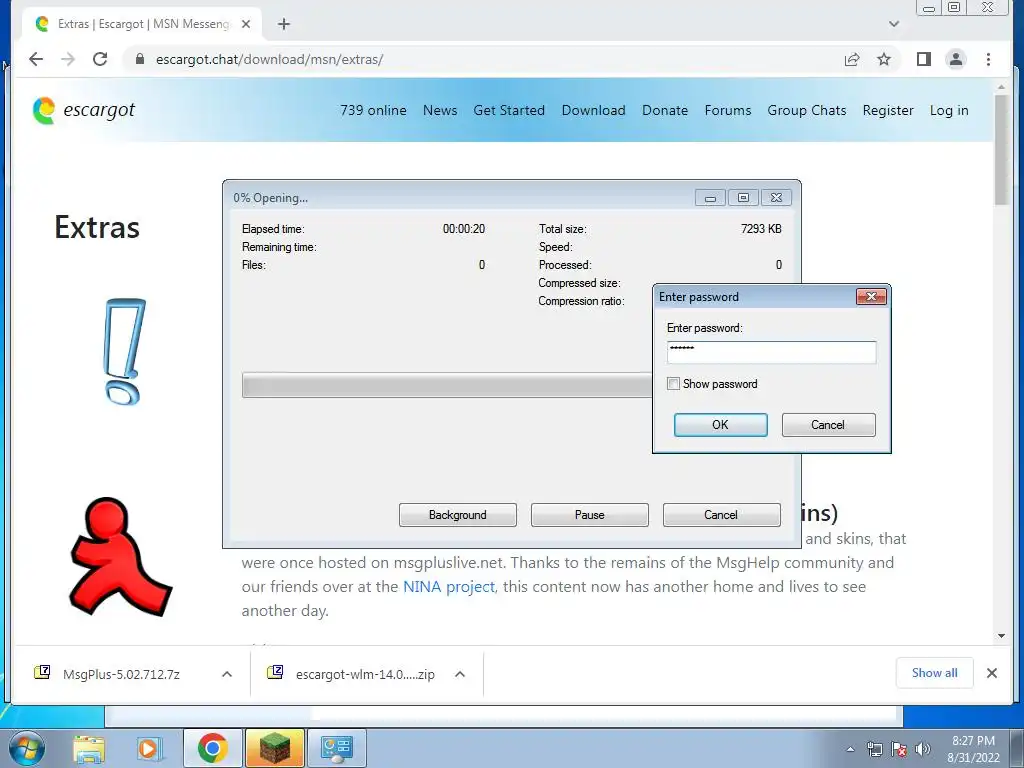1024x768 pixels.
Task: Open the MsgPlus-5.02.712.7z download
Action: pos(121,674)
